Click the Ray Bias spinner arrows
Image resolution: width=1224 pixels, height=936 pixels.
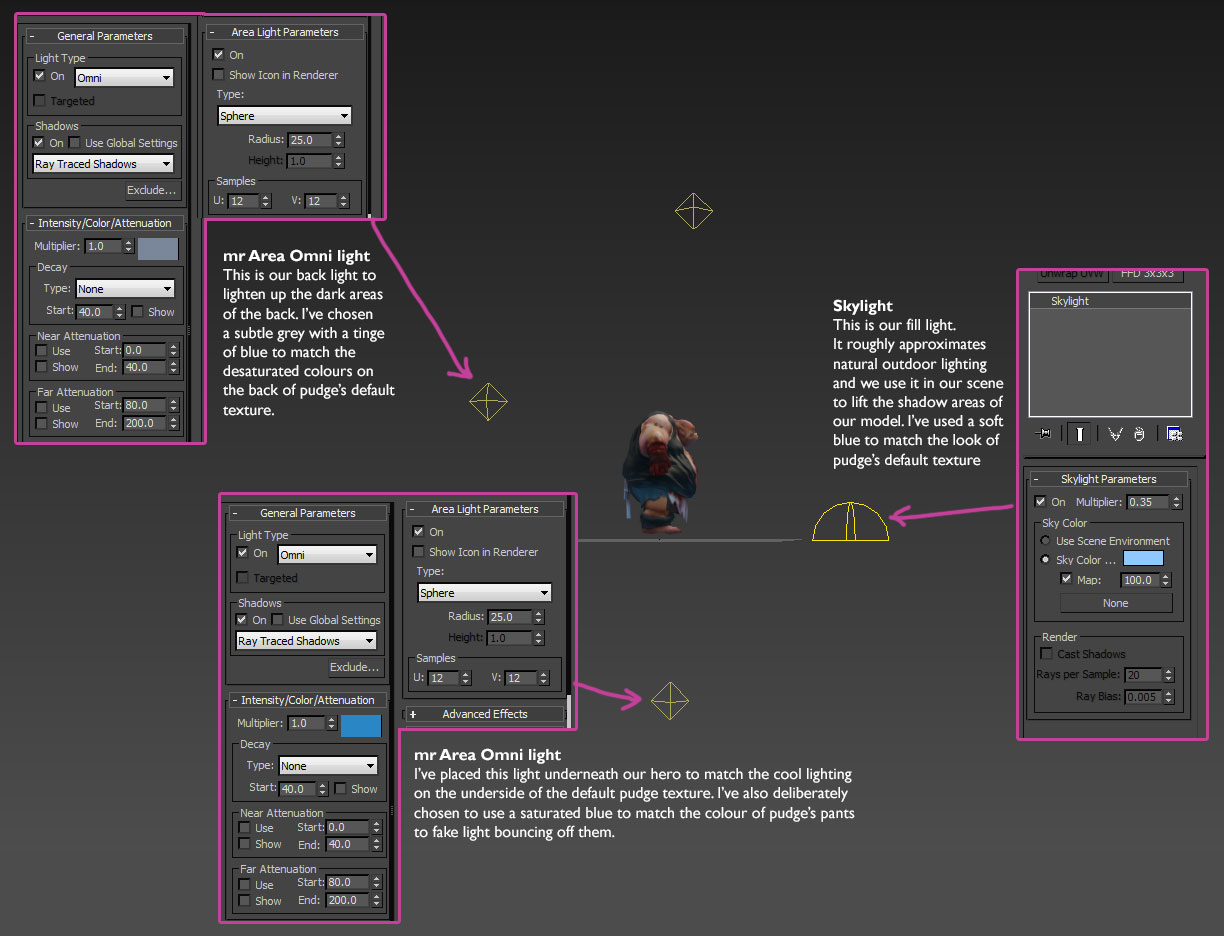pyautogui.click(x=1169, y=697)
